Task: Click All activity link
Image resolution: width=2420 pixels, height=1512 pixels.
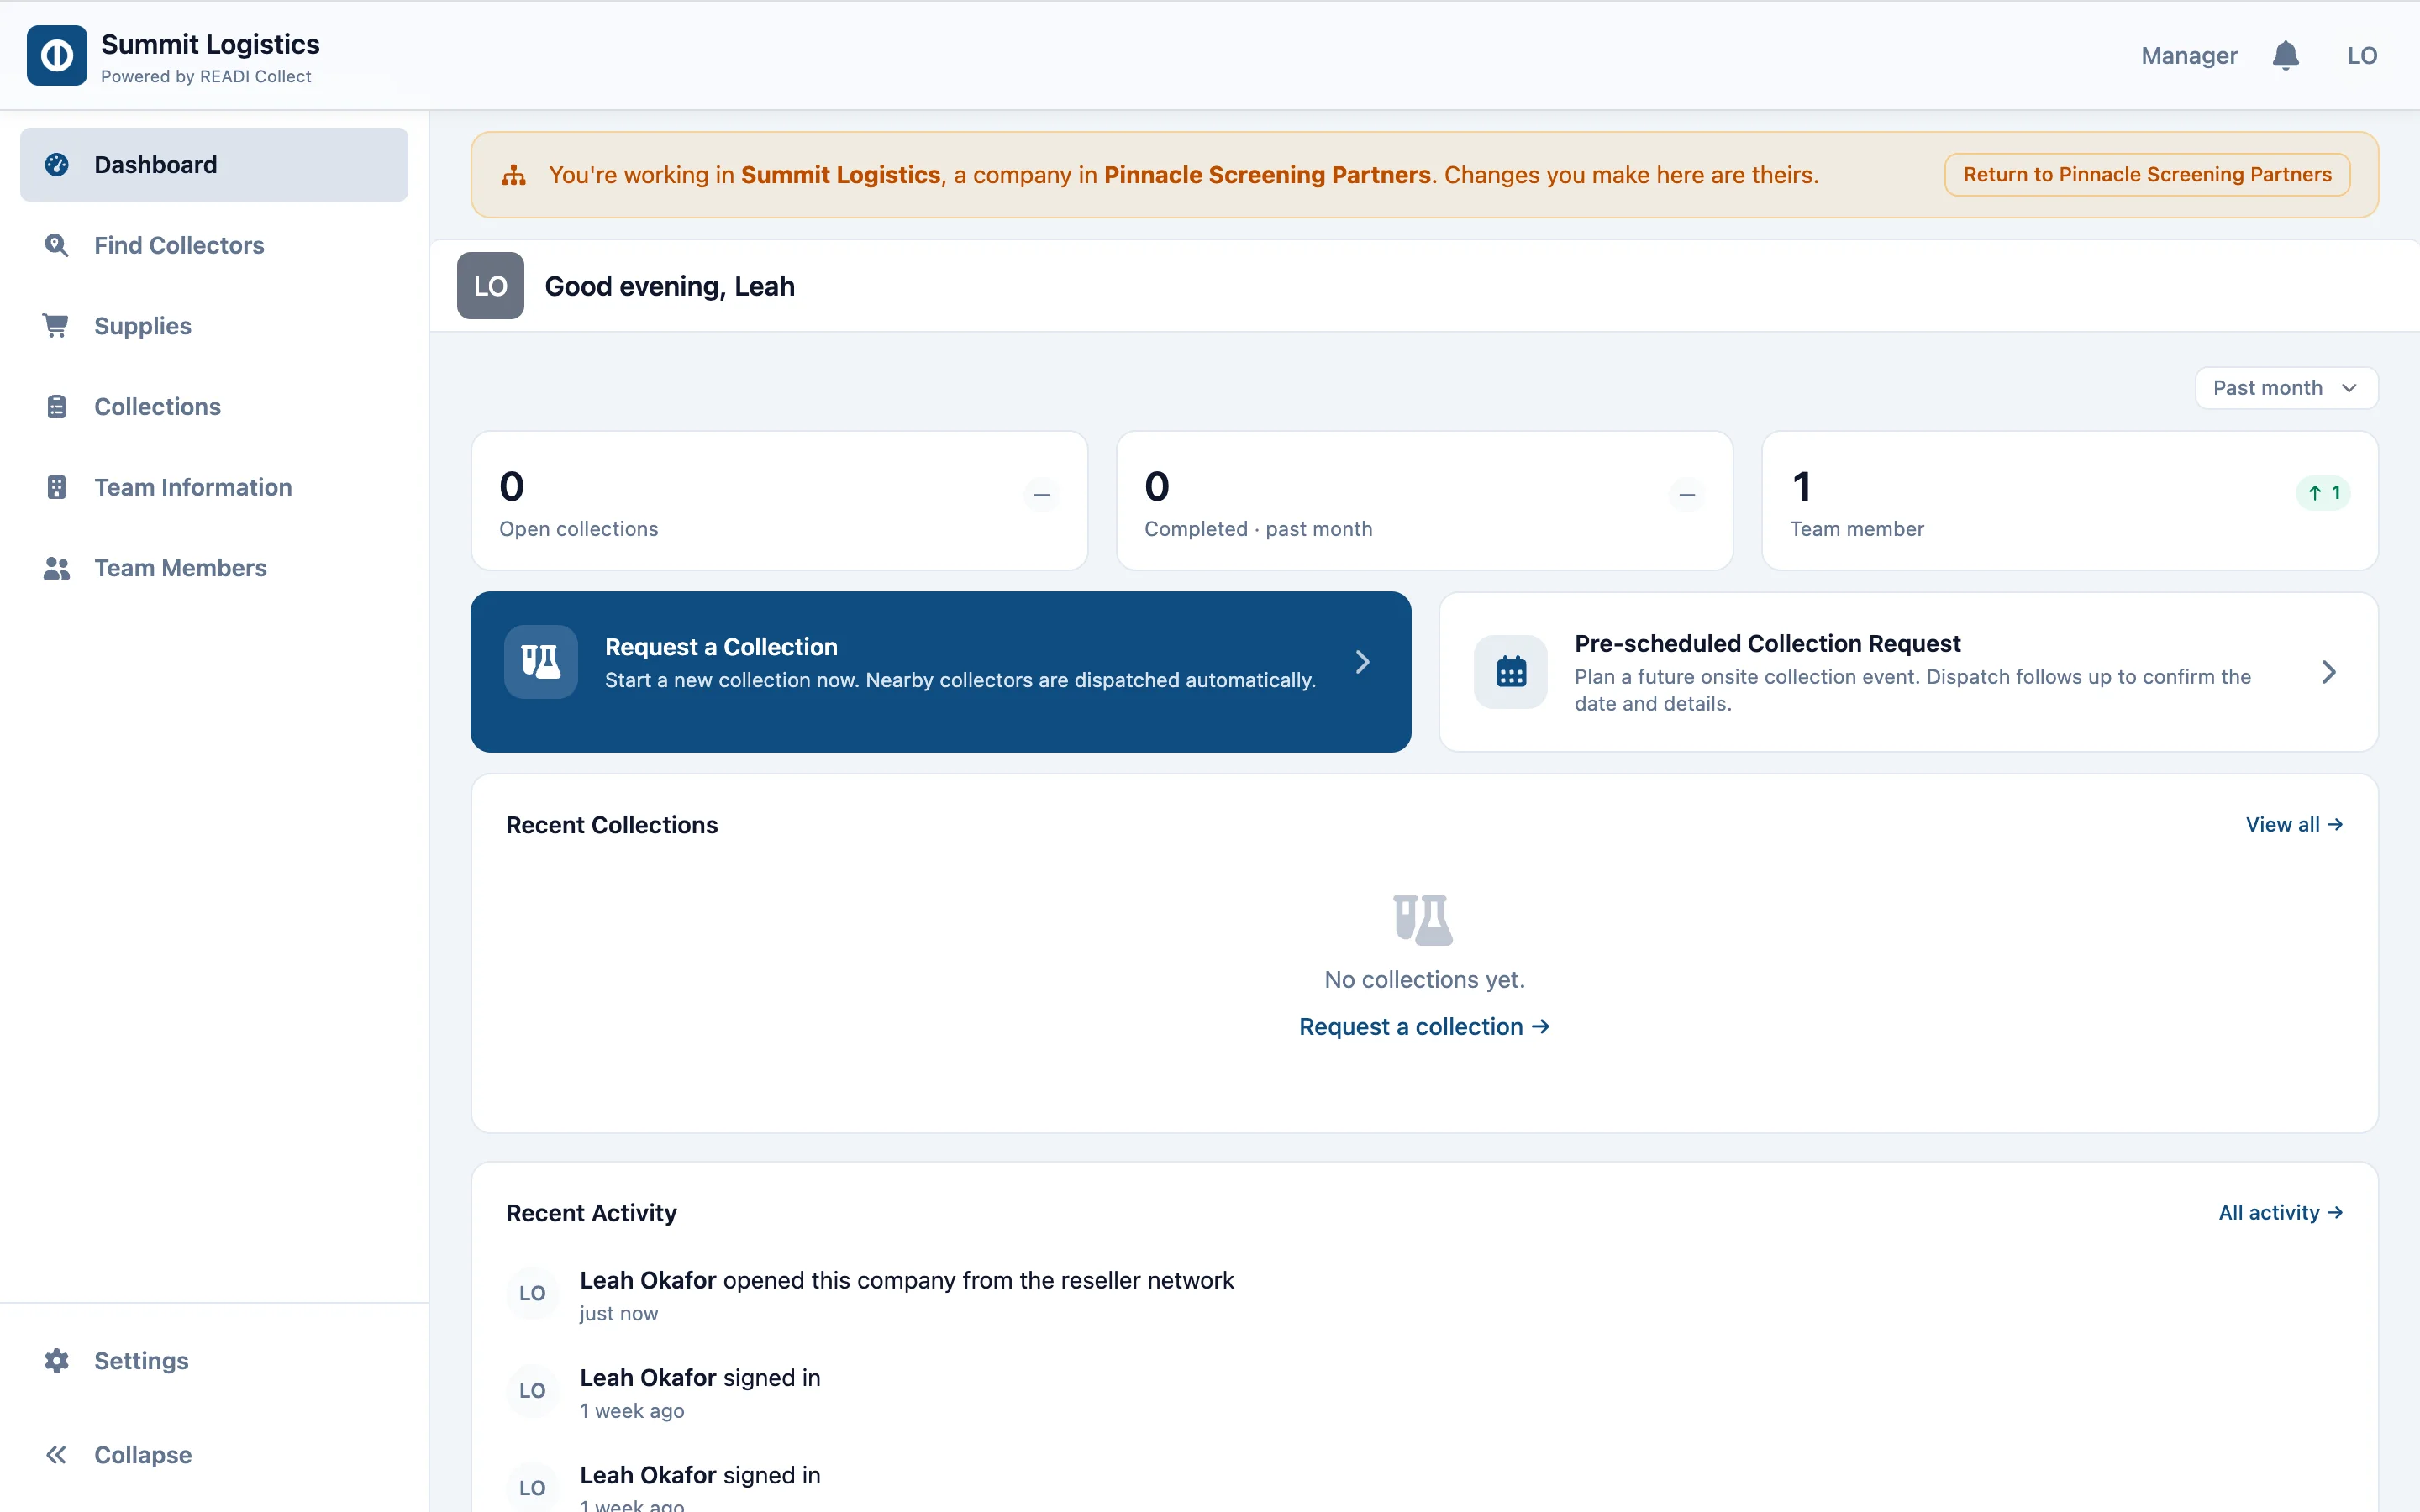Action: (x=2280, y=1212)
